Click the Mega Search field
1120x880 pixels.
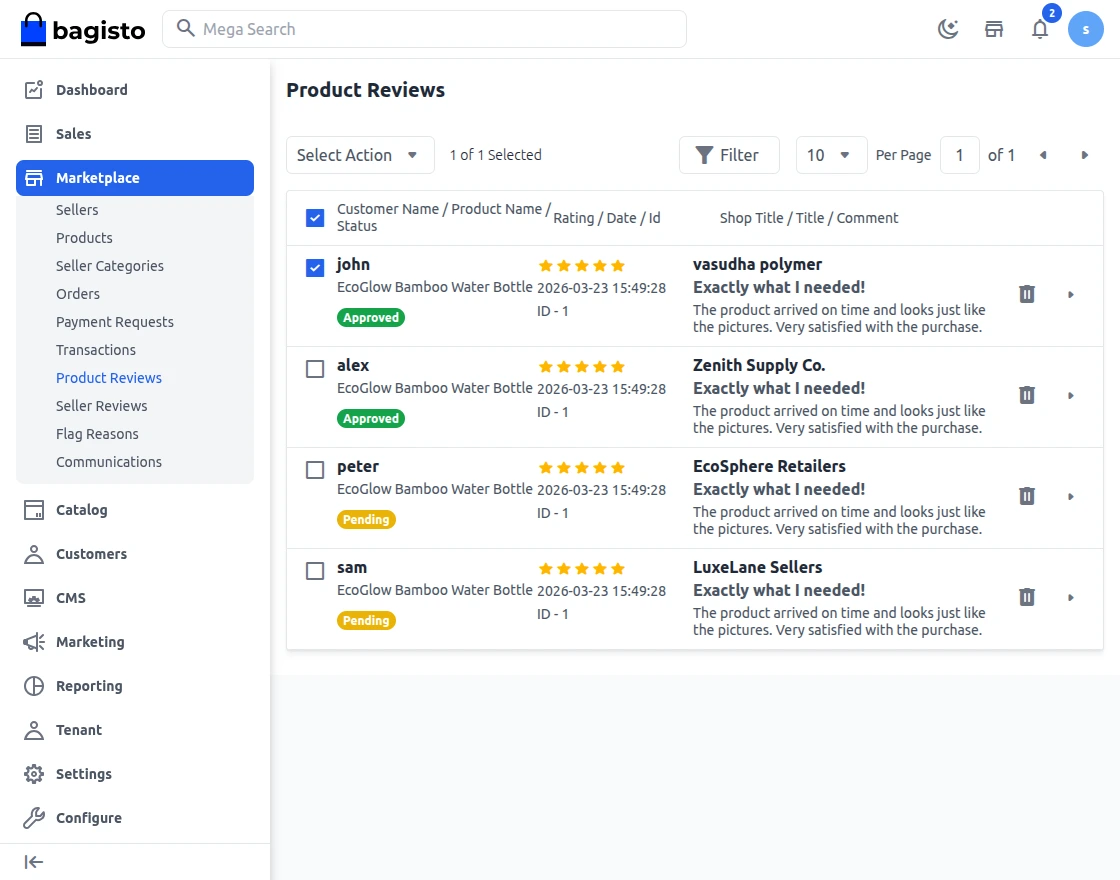point(425,29)
